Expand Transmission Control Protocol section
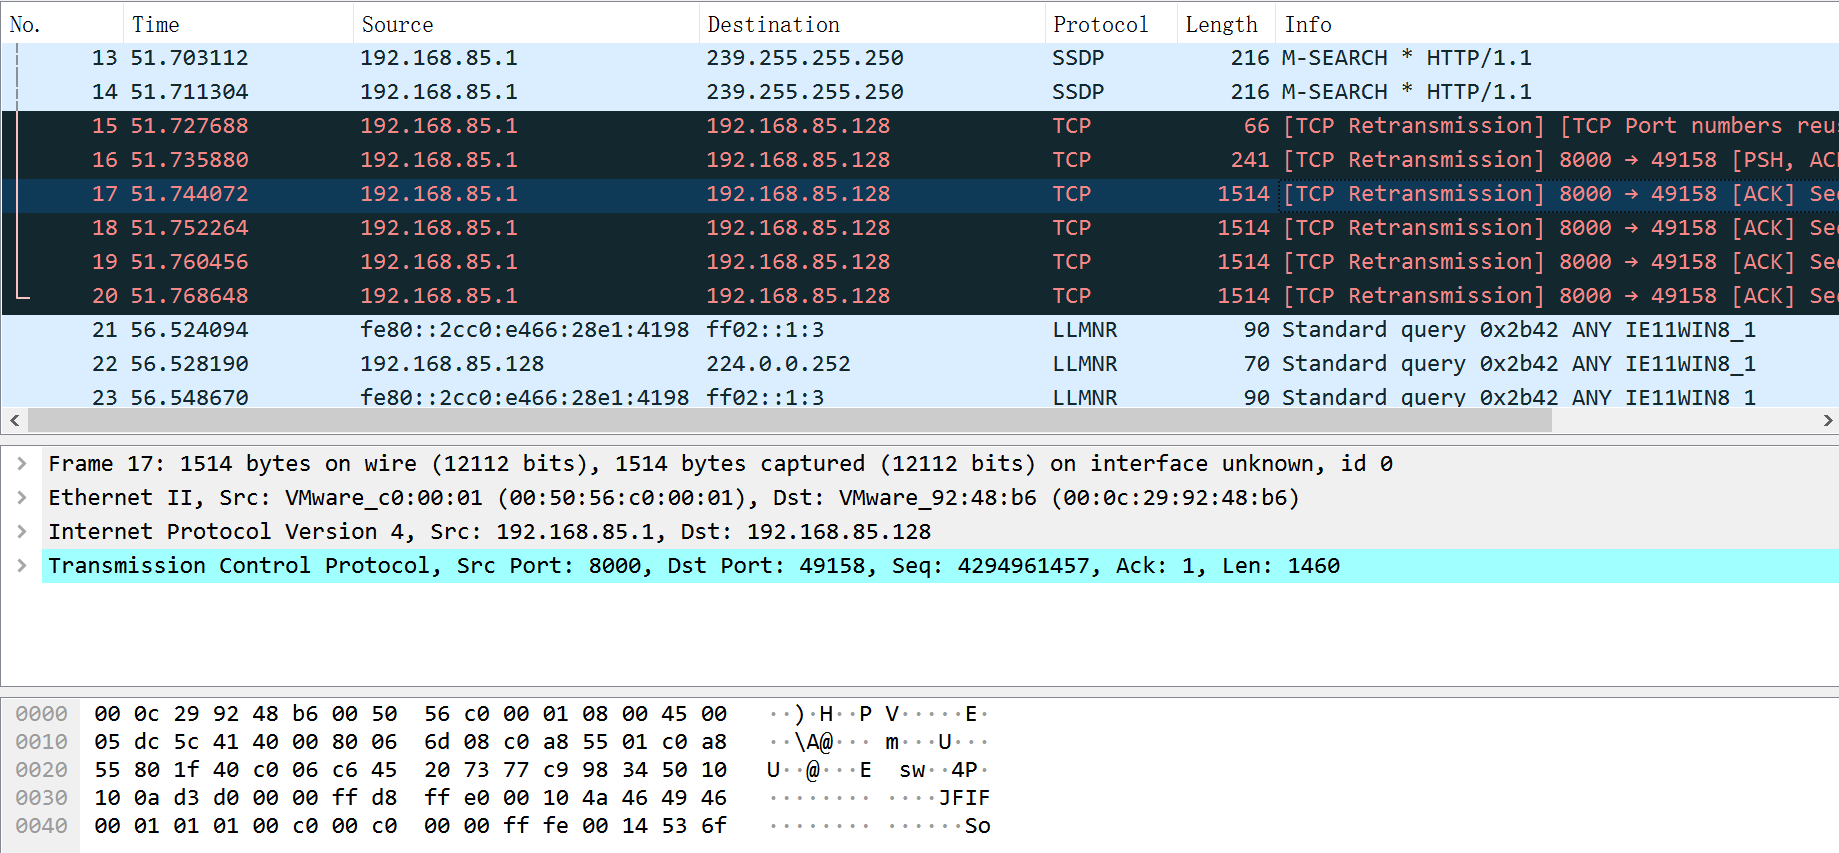Viewport: 1839px width, 853px height. (21, 566)
